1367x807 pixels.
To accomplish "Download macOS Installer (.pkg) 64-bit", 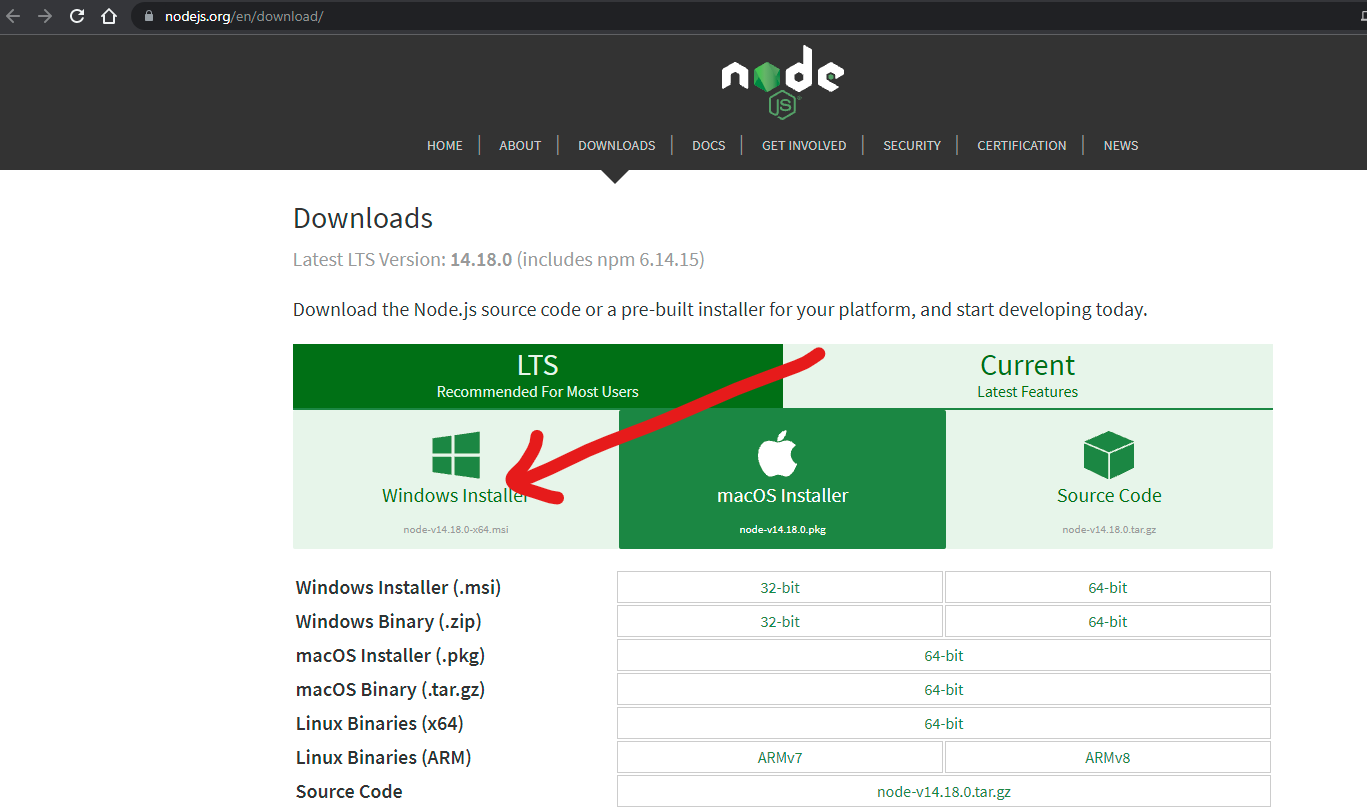I will click(944, 656).
